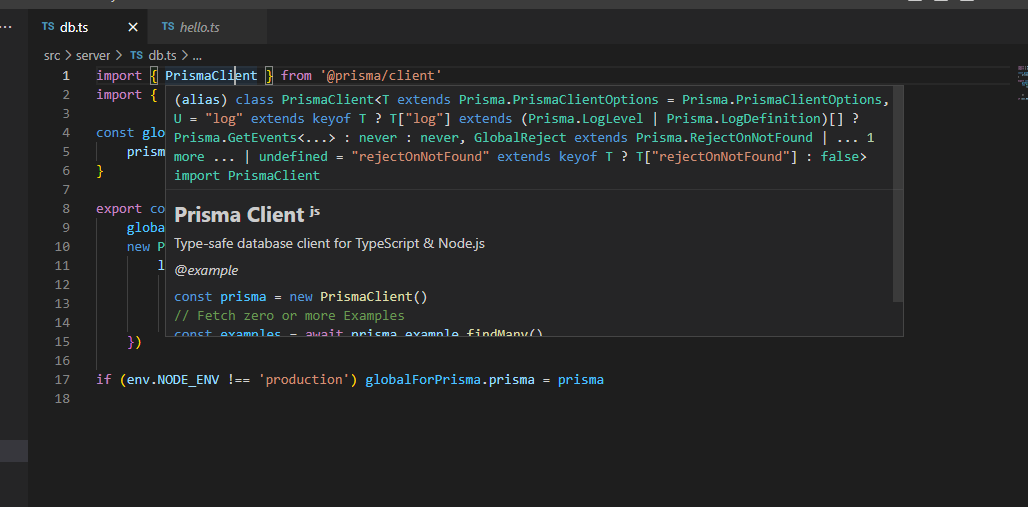Expand the server breadcrumb segment
Image resolution: width=1028 pixels, height=507 pixels.
click(93, 56)
